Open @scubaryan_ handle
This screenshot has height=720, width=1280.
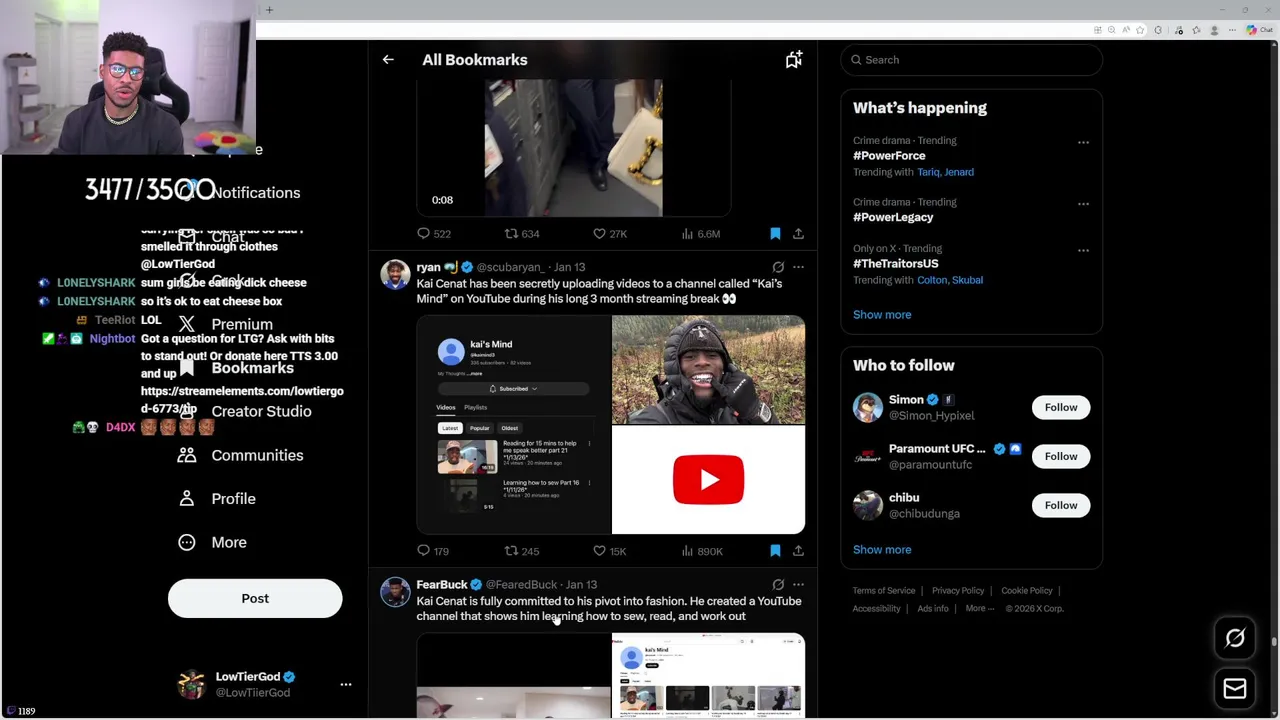point(511,267)
